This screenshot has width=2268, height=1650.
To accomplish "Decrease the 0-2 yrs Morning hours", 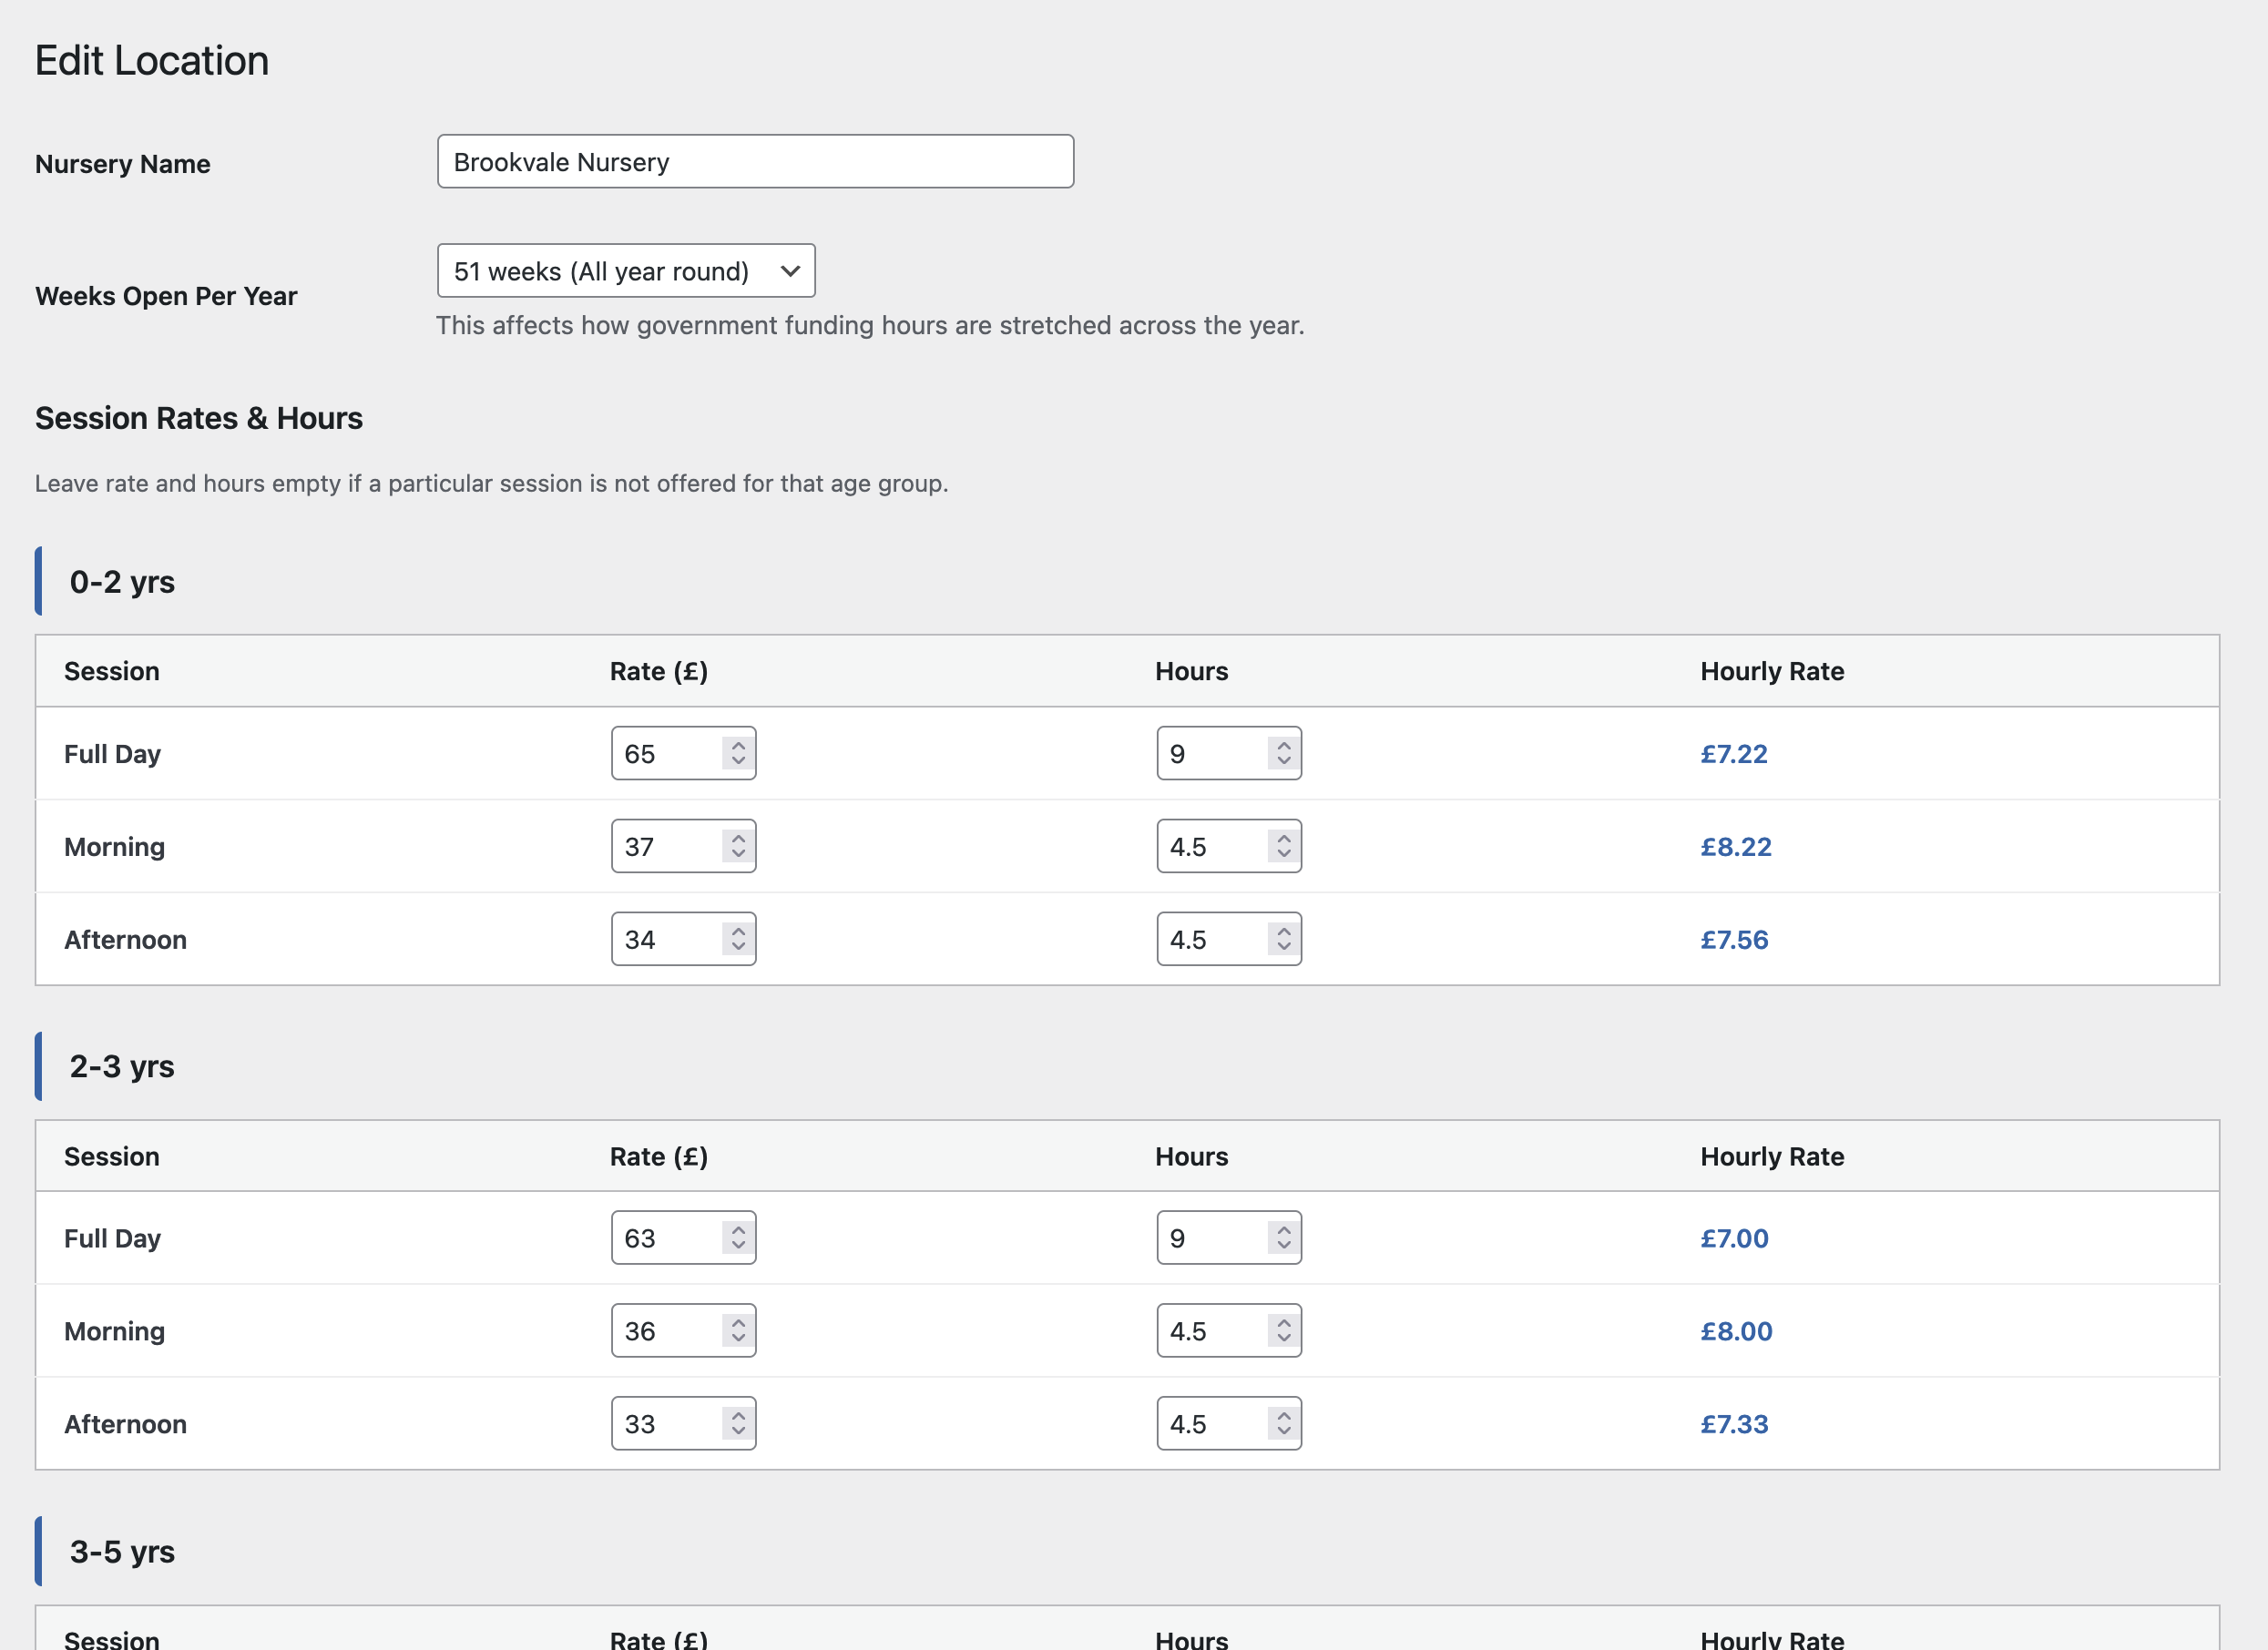I will click(1284, 855).
